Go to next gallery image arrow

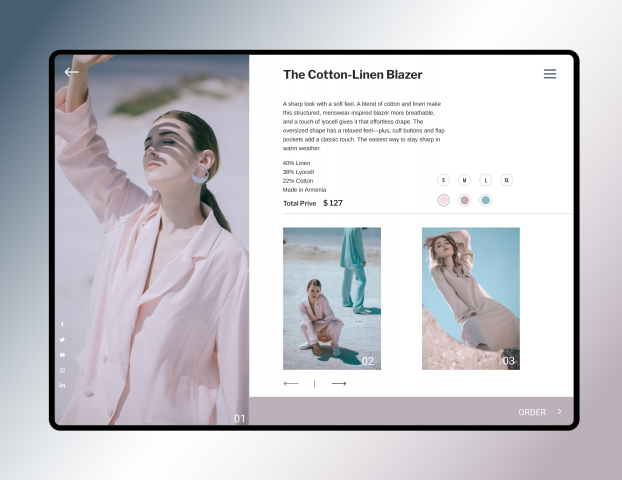coord(339,384)
